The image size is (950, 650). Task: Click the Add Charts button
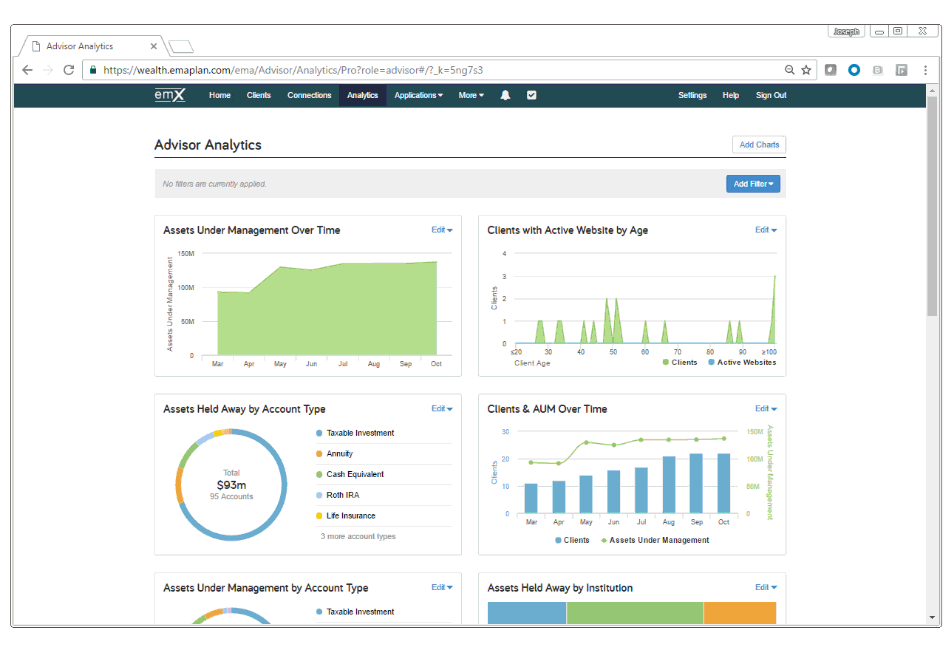coord(759,145)
